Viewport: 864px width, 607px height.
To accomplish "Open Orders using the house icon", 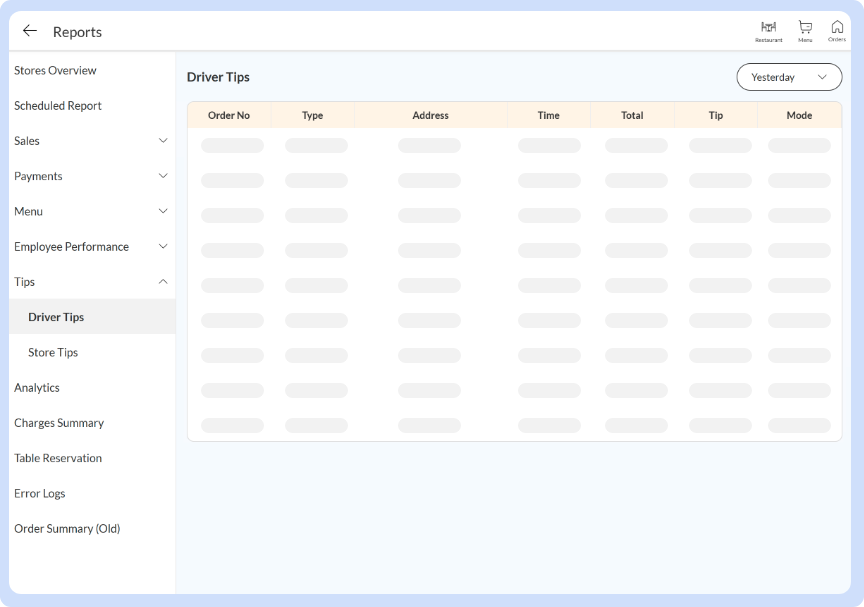I will [x=837, y=31].
